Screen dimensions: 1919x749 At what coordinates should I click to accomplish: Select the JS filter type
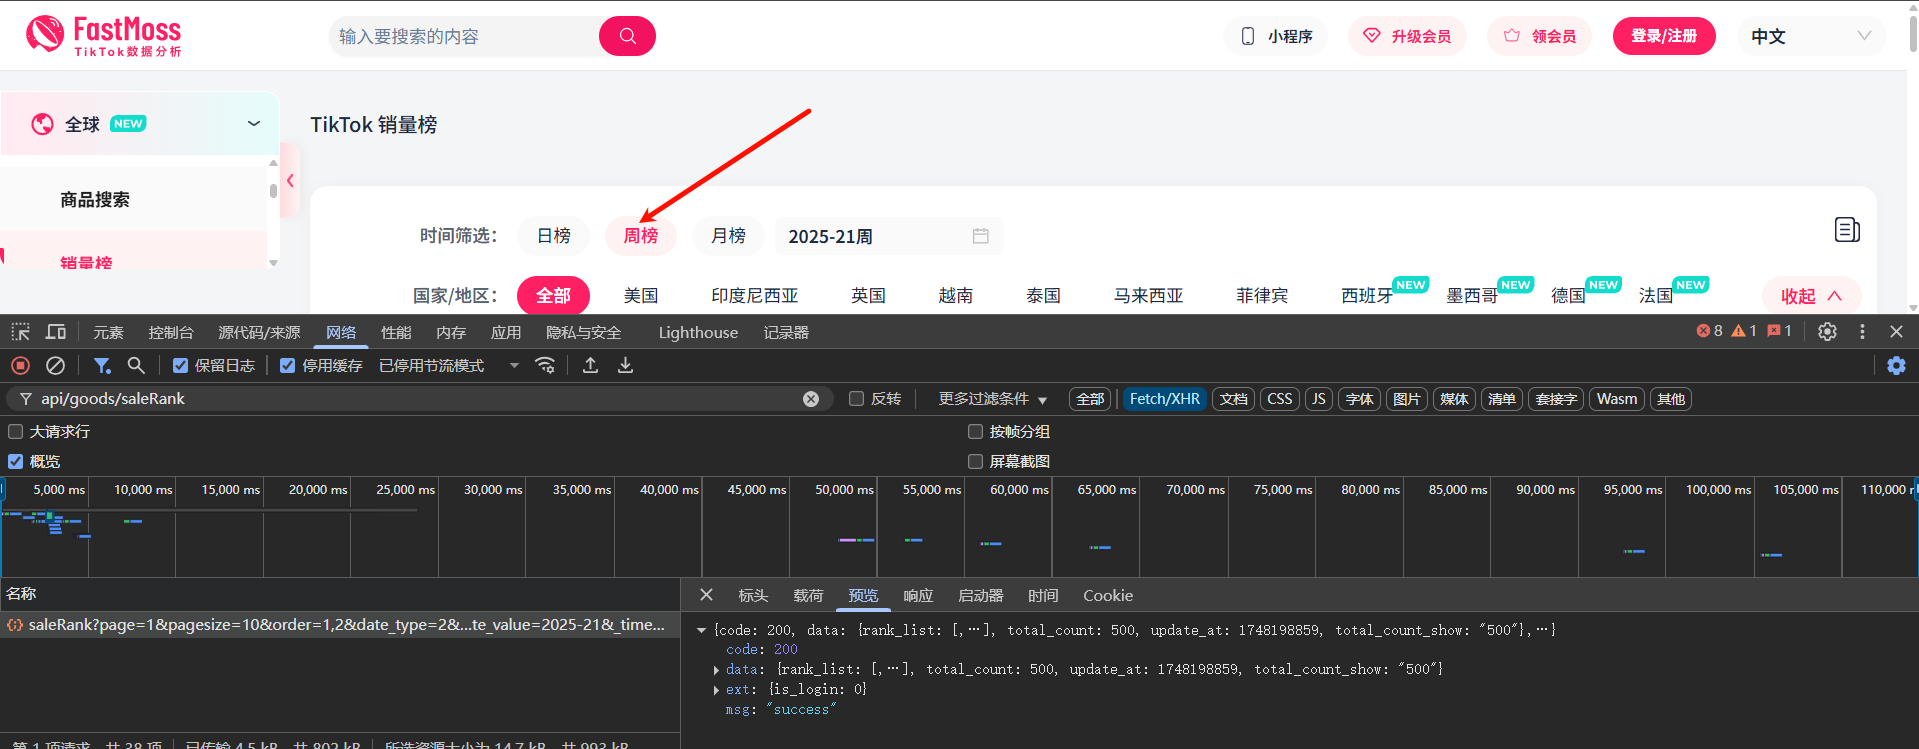coord(1319,399)
